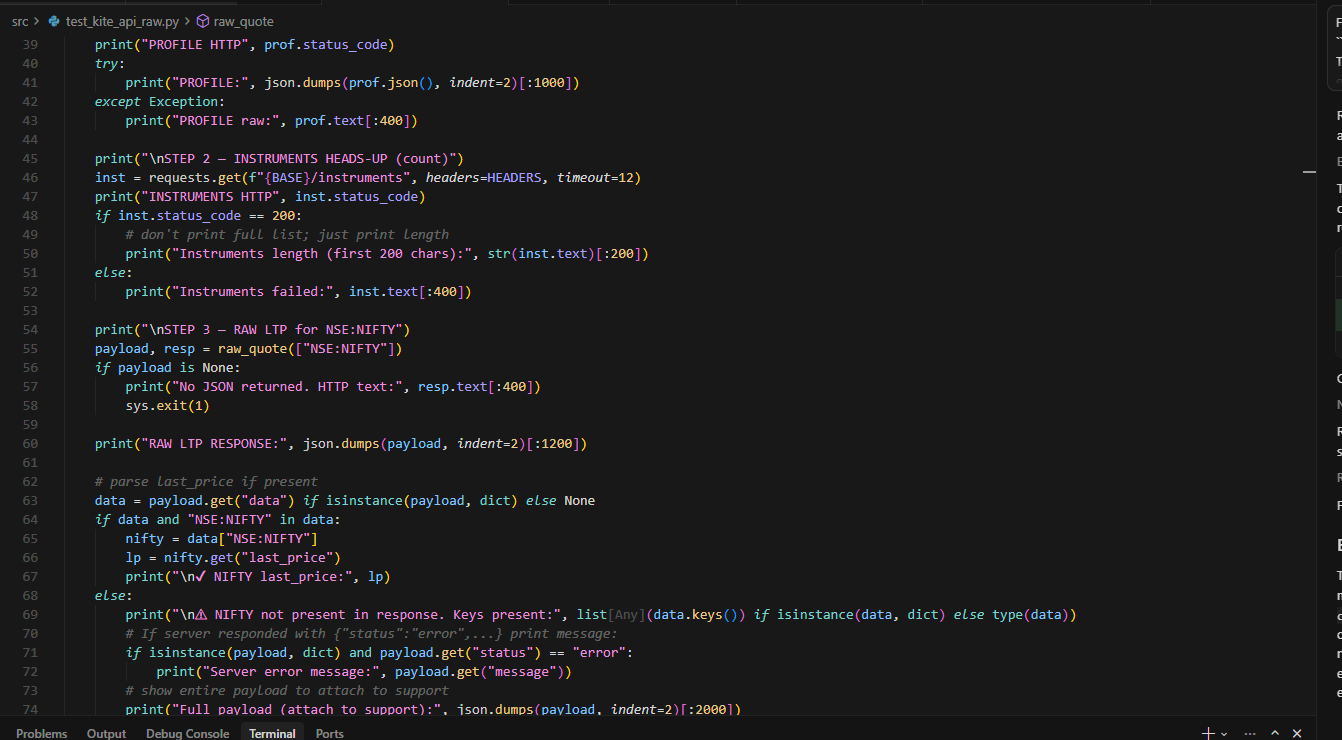The height and width of the screenshot is (740, 1342).
Task: Open the Debug Console tab
Action: [188, 733]
